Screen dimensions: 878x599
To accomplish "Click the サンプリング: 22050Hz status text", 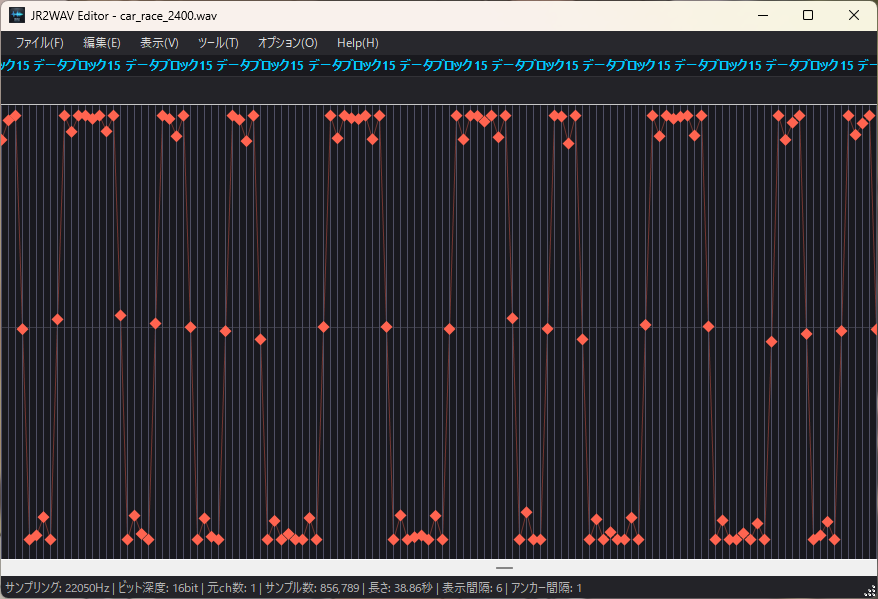I will tap(57, 588).
